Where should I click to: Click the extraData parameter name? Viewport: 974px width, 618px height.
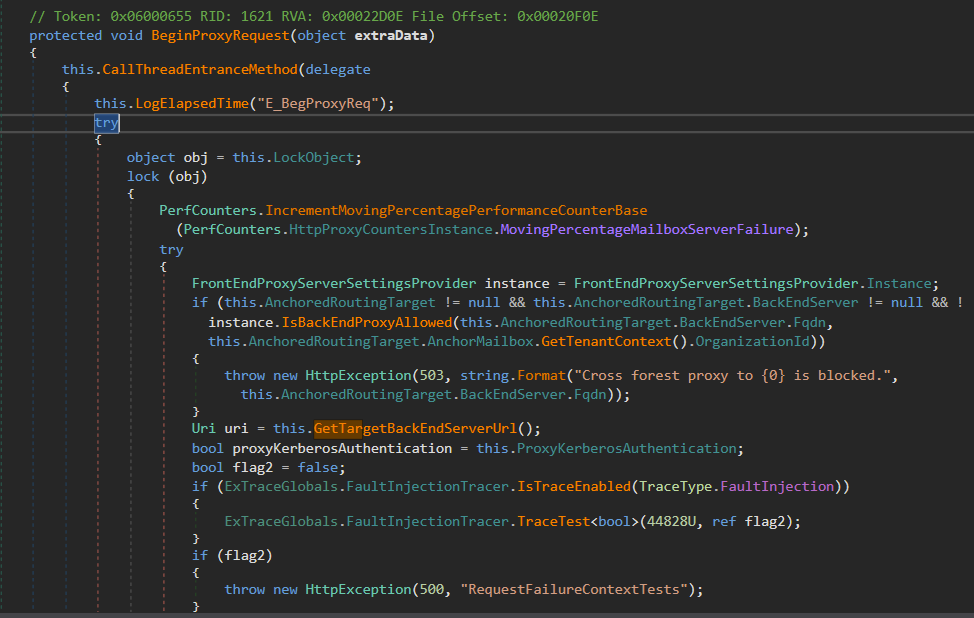pyautogui.click(x=391, y=35)
